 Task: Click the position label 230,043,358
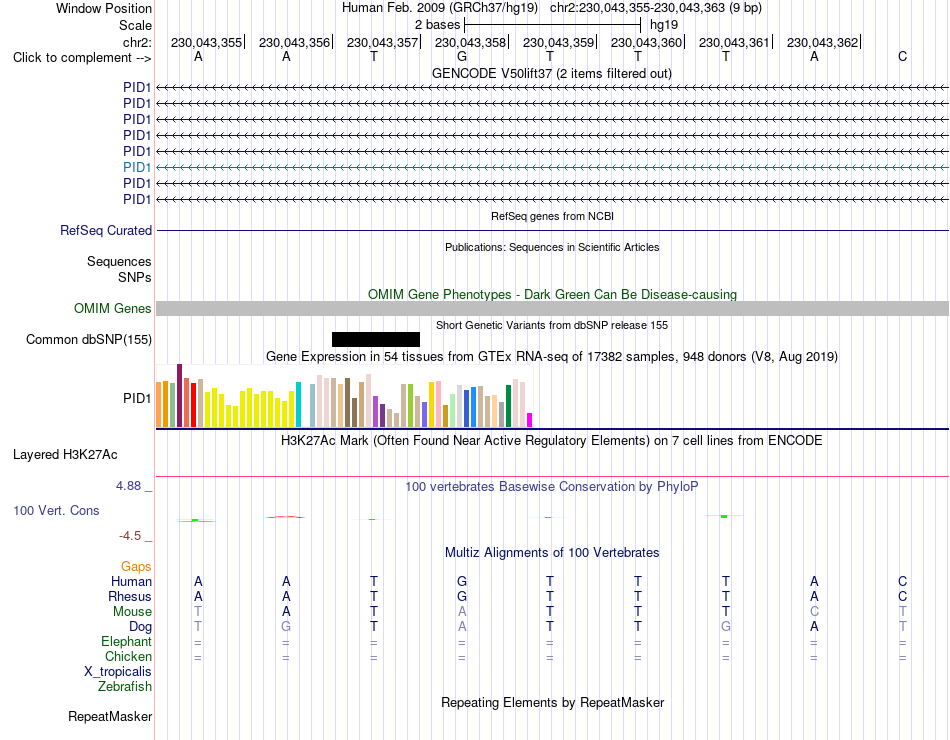tap(470, 42)
